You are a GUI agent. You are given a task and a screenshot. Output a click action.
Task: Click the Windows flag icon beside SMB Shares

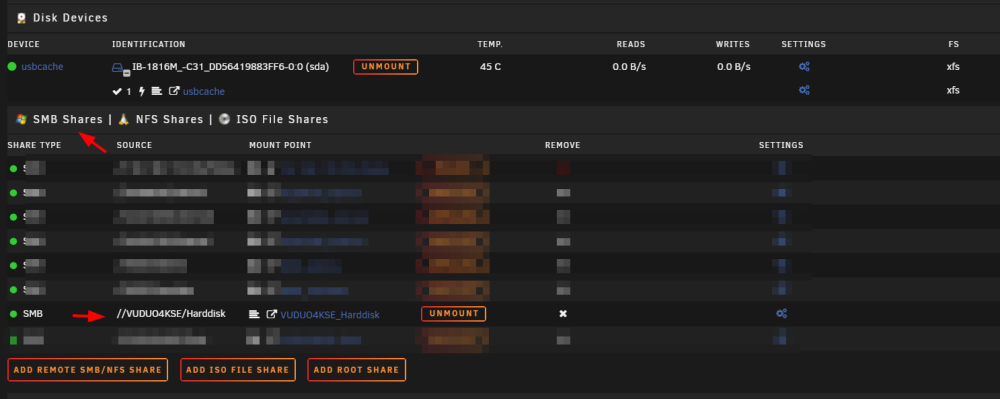pyautogui.click(x=22, y=119)
